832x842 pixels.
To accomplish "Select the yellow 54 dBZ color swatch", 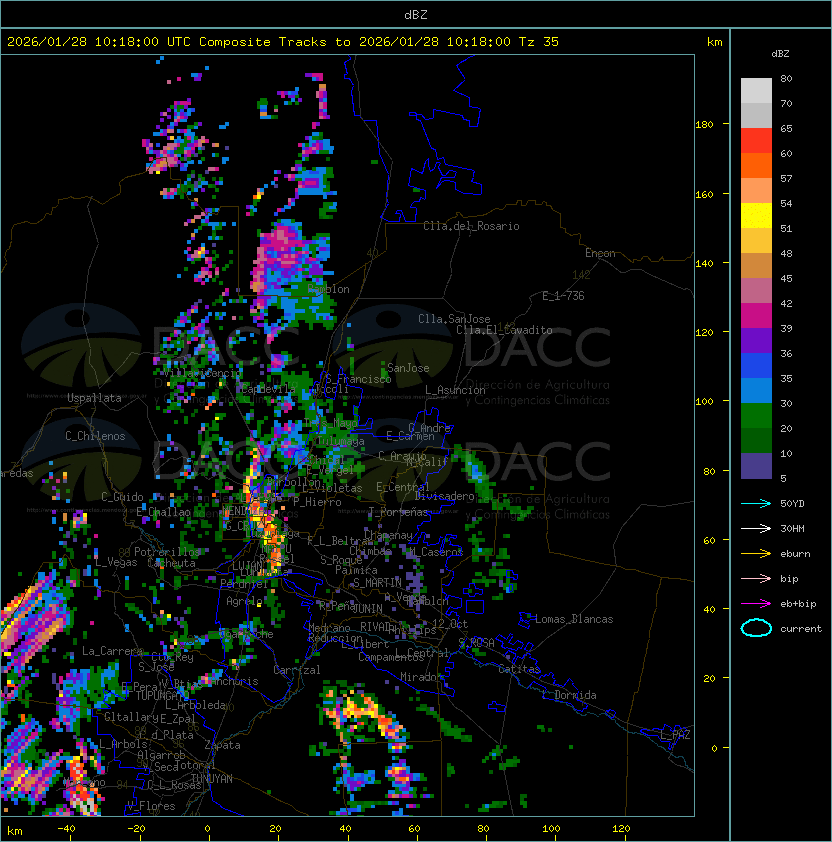I will click(756, 215).
